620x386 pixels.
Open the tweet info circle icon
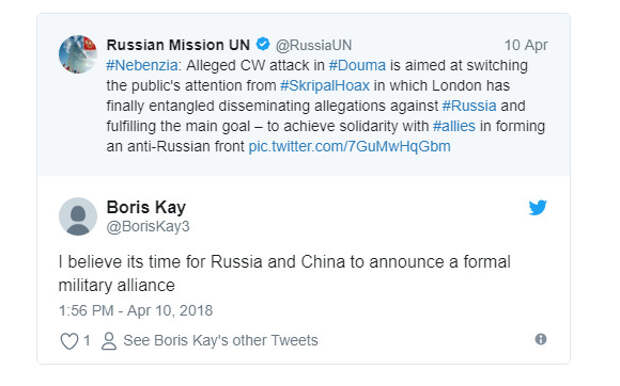[541, 339]
